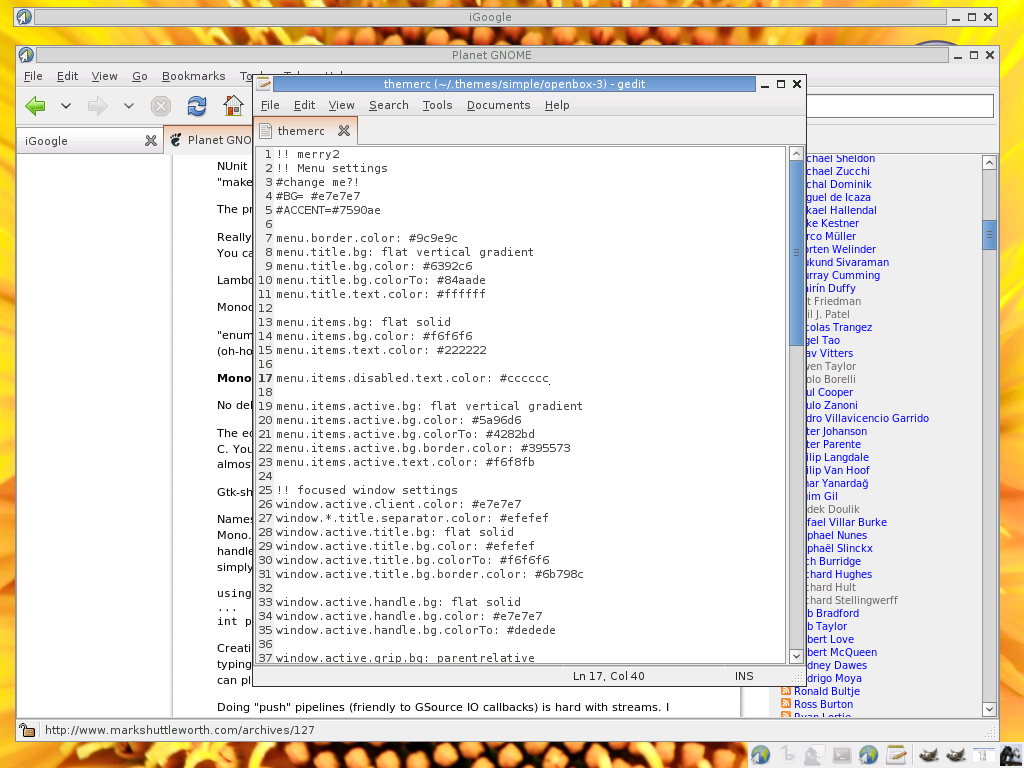Open the Forward history dropdown arrow
The height and width of the screenshot is (768, 1024).
point(129,105)
